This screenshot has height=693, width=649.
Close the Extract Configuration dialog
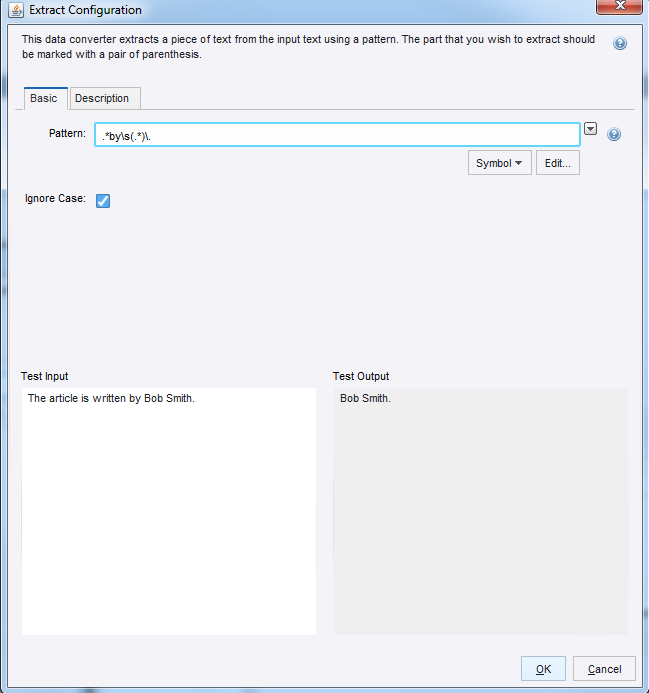tap(619, 6)
